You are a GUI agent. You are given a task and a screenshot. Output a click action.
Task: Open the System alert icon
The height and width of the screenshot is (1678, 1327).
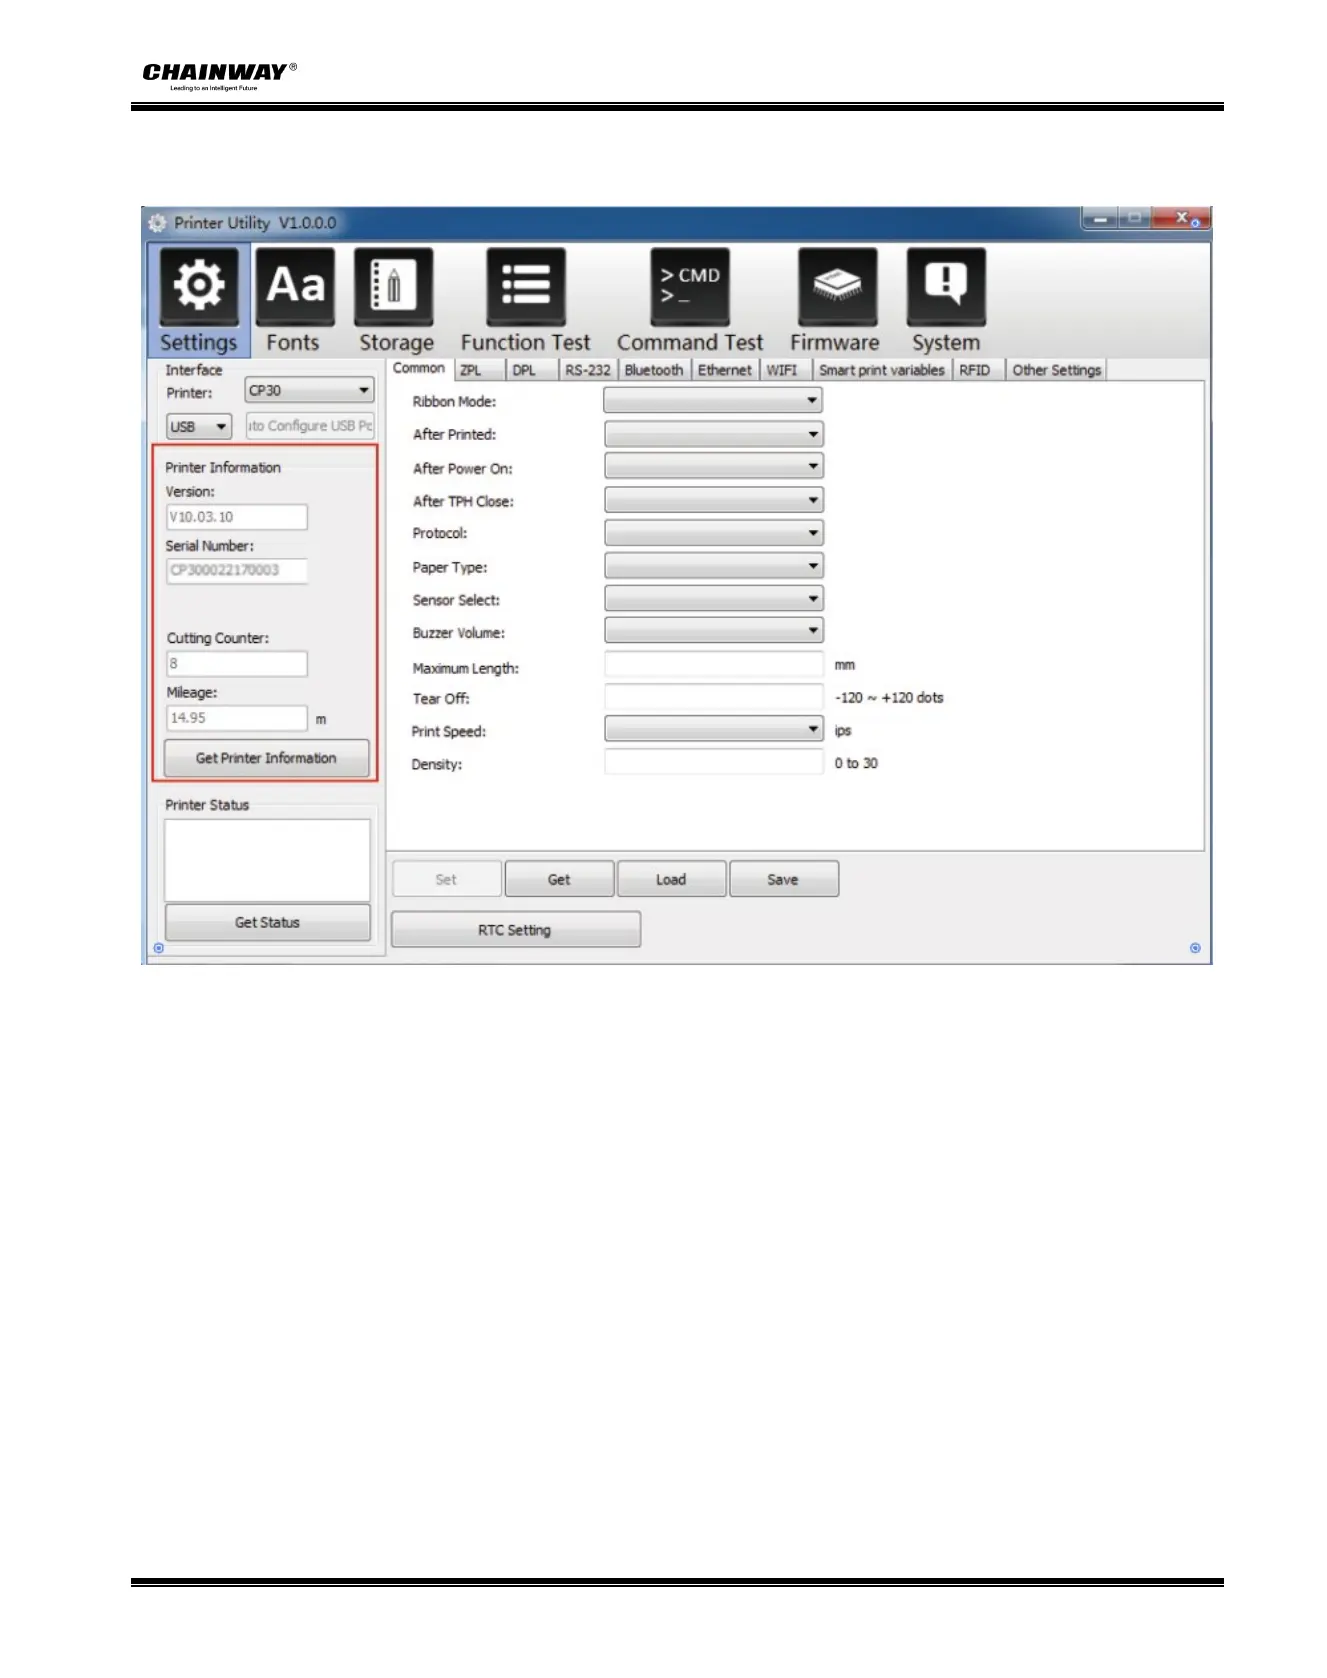946,287
